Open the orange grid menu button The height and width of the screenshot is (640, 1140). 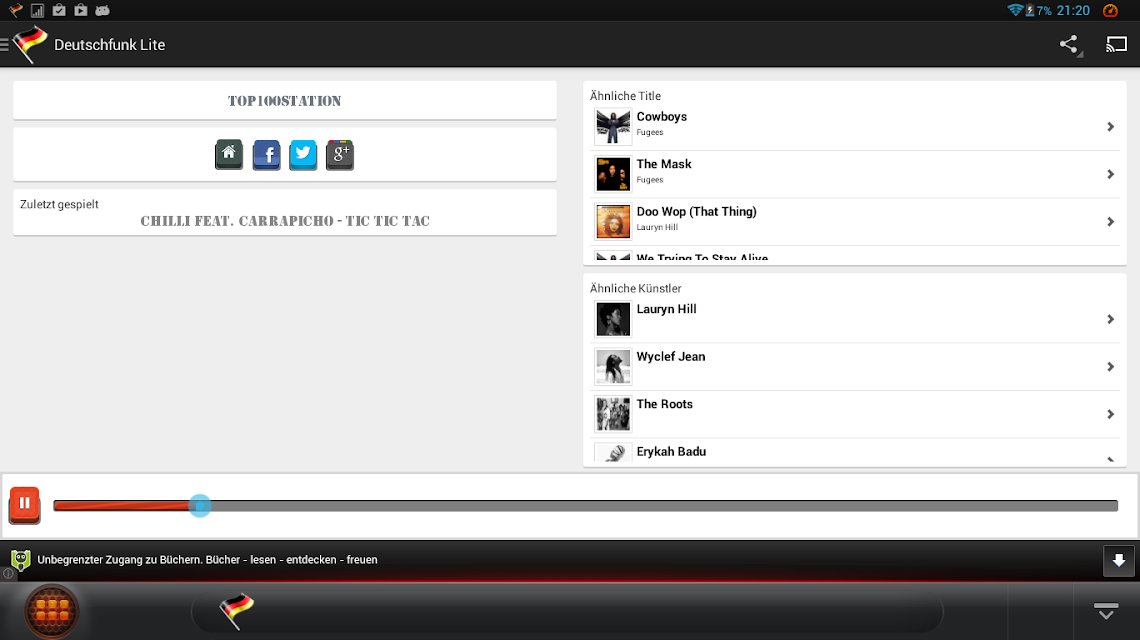[x=52, y=611]
